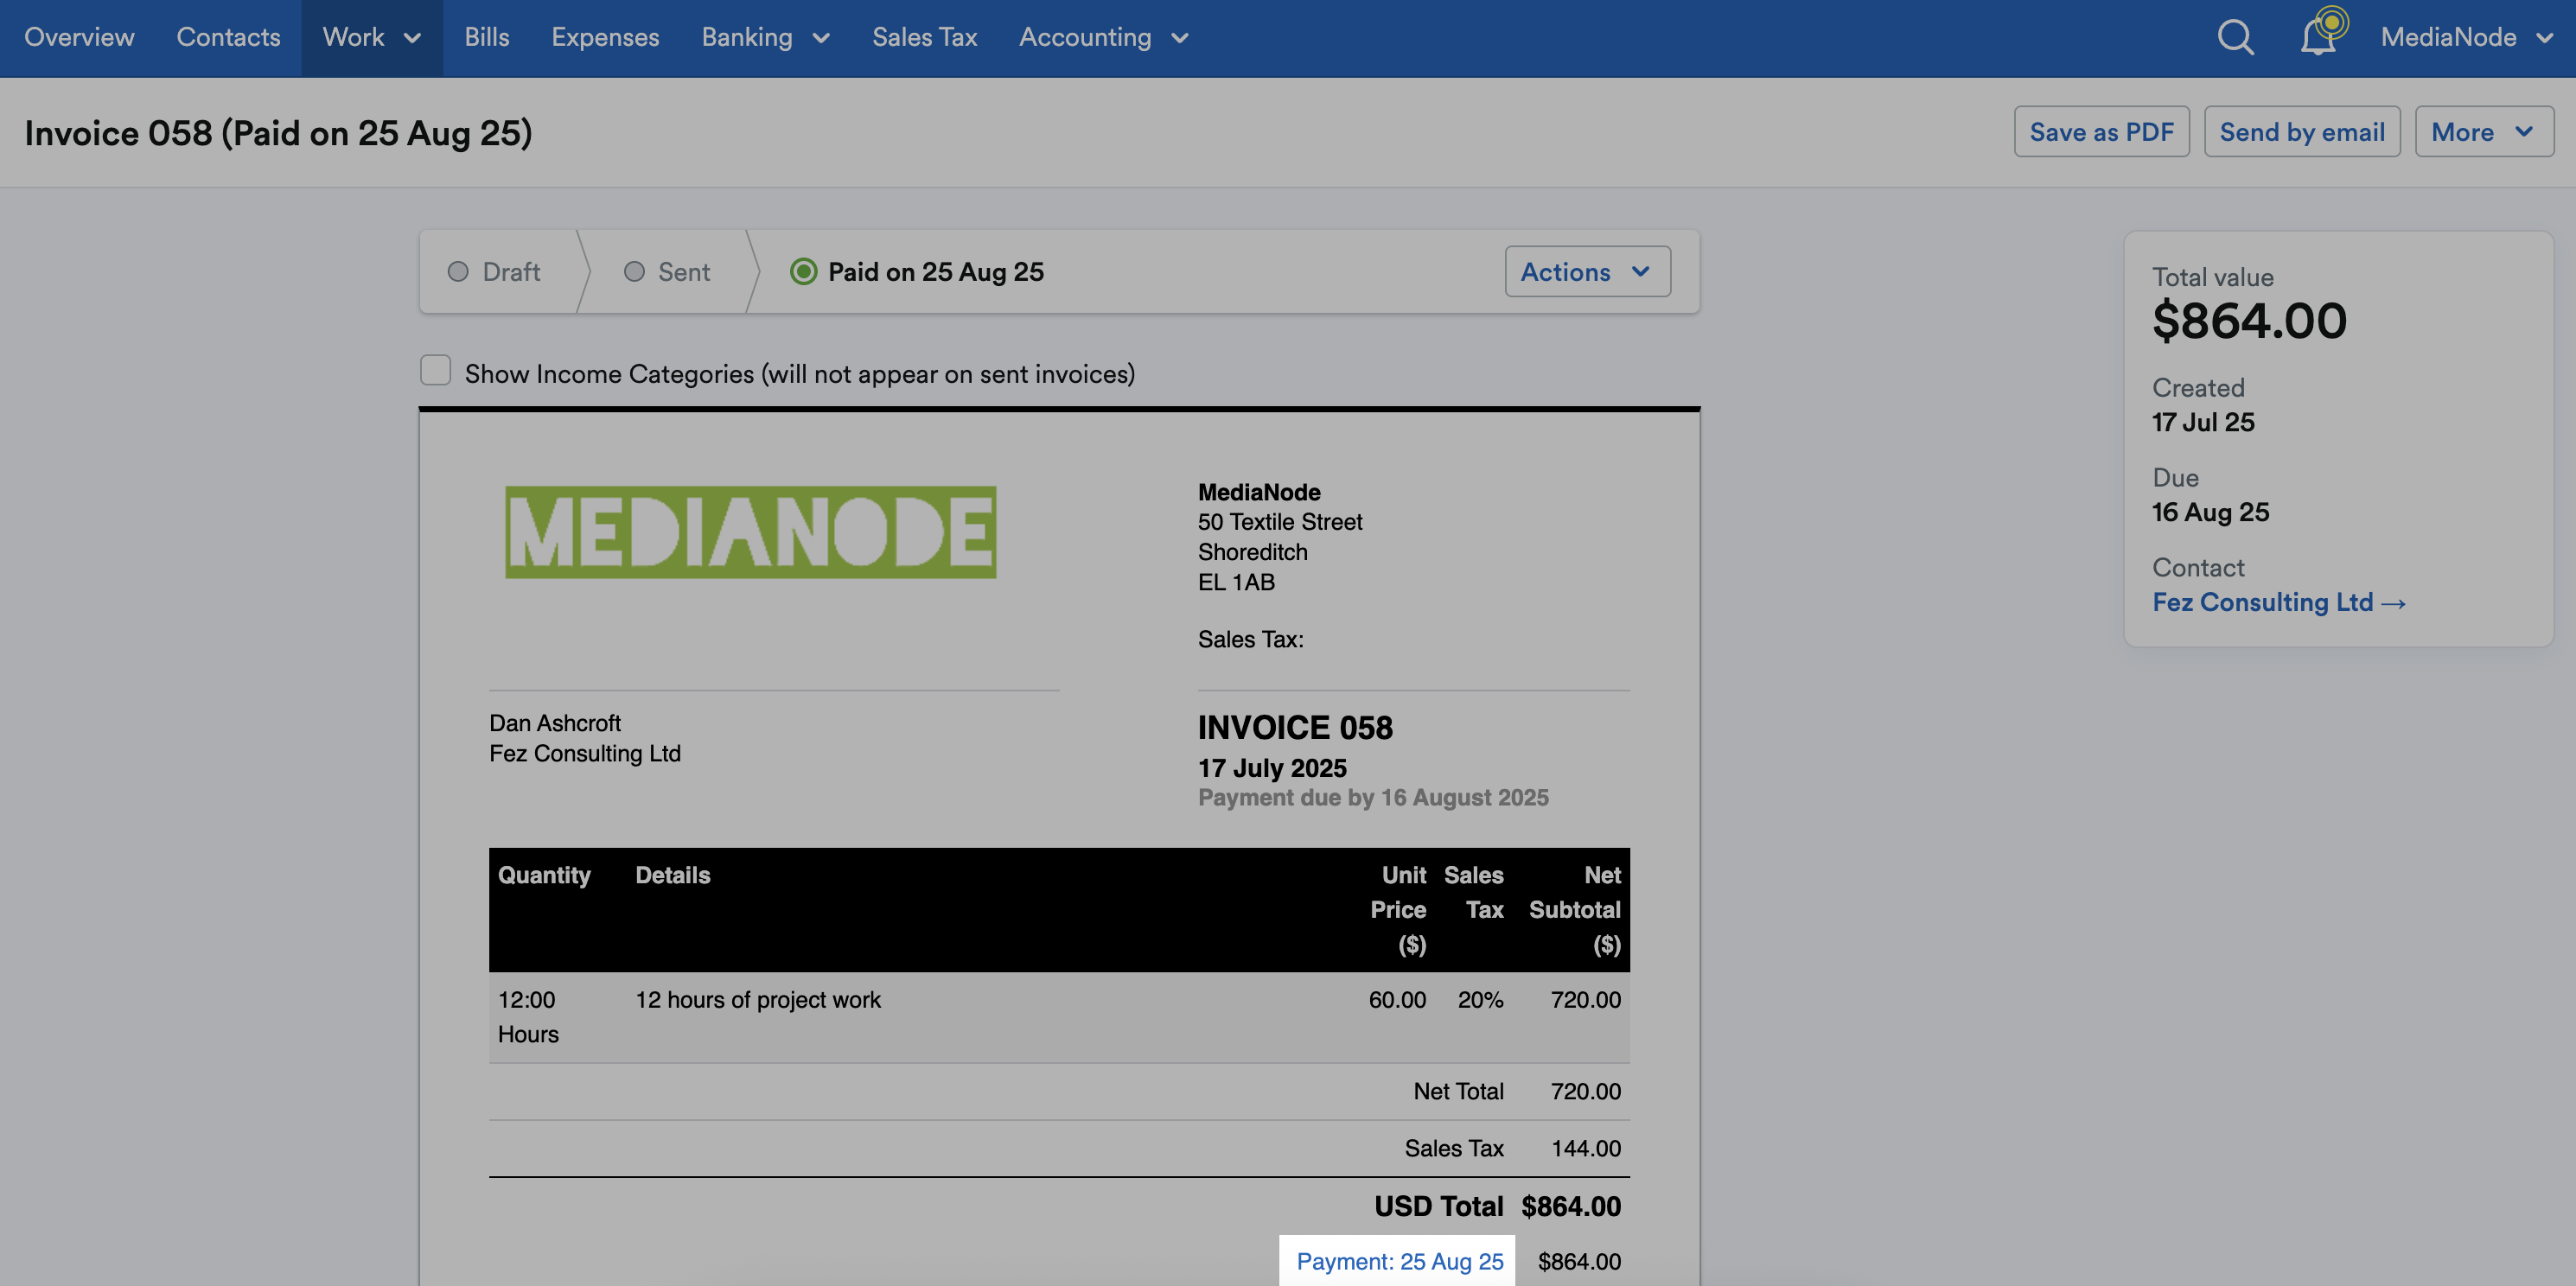Click the 12 hours of project work line

(758, 1000)
